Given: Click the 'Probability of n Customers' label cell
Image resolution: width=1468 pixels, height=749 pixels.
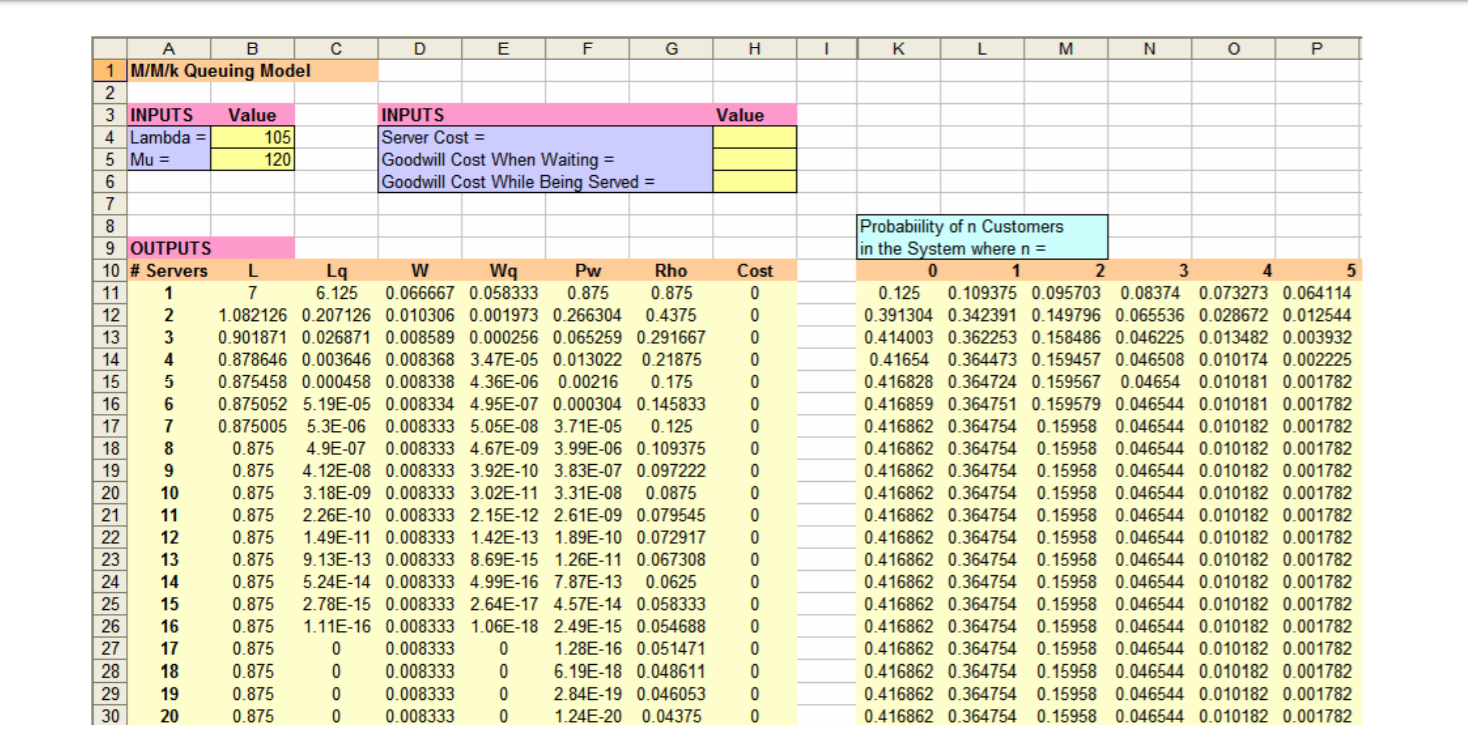Looking at the screenshot, I should [982, 226].
